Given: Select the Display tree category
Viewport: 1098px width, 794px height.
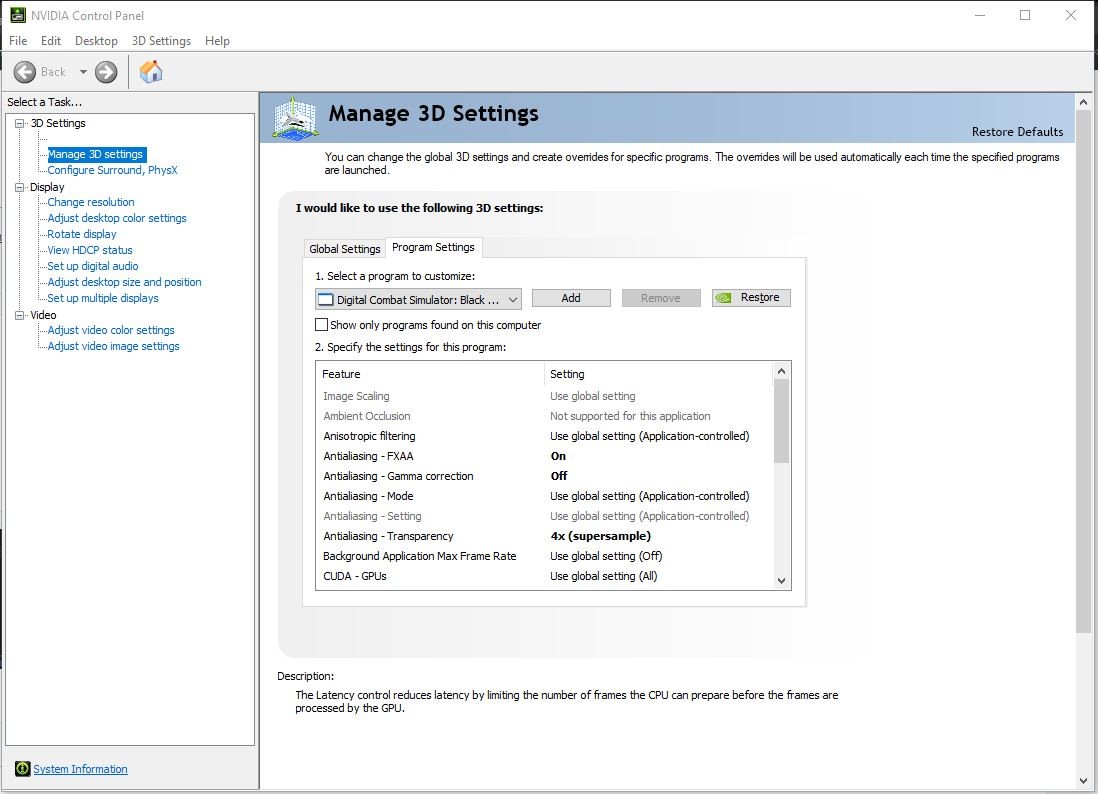Looking at the screenshot, I should pos(47,187).
